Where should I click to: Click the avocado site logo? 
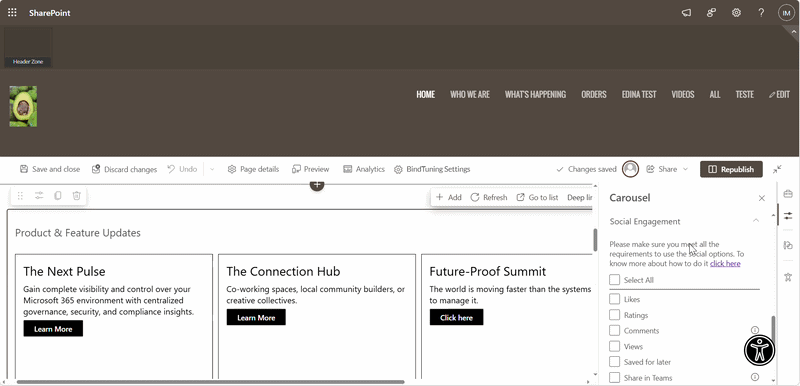tap(23, 106)
